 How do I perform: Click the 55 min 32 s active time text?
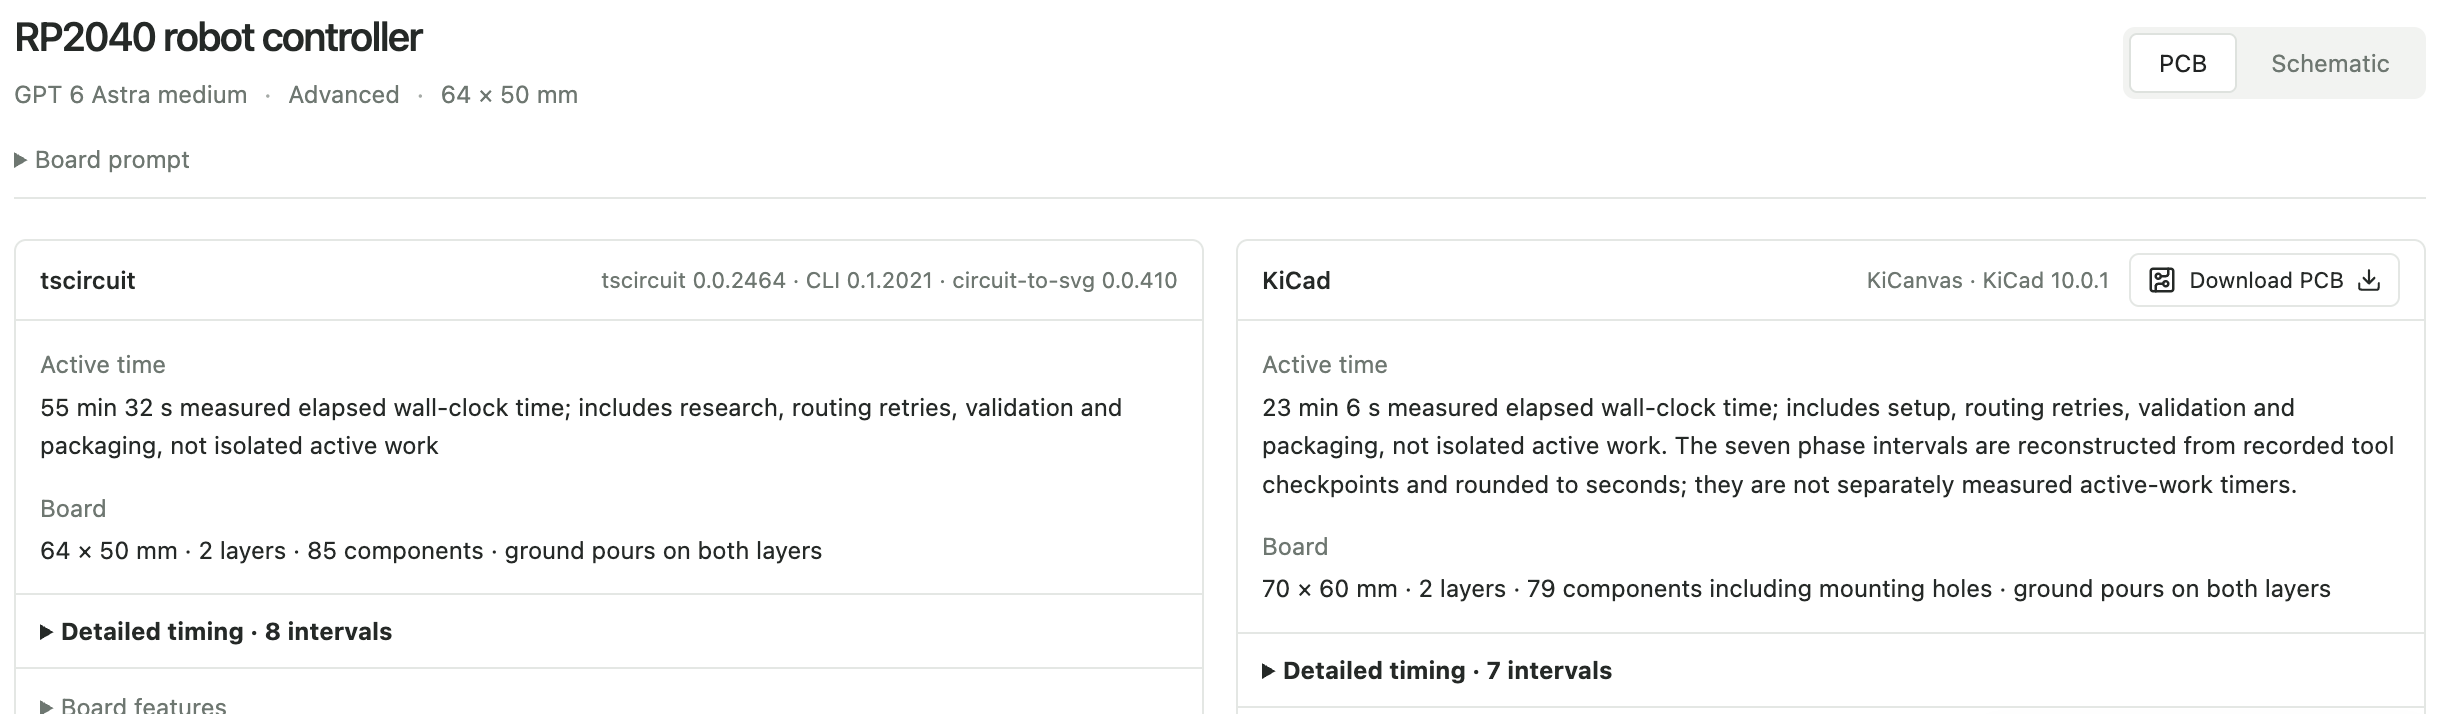pos(581,427)
